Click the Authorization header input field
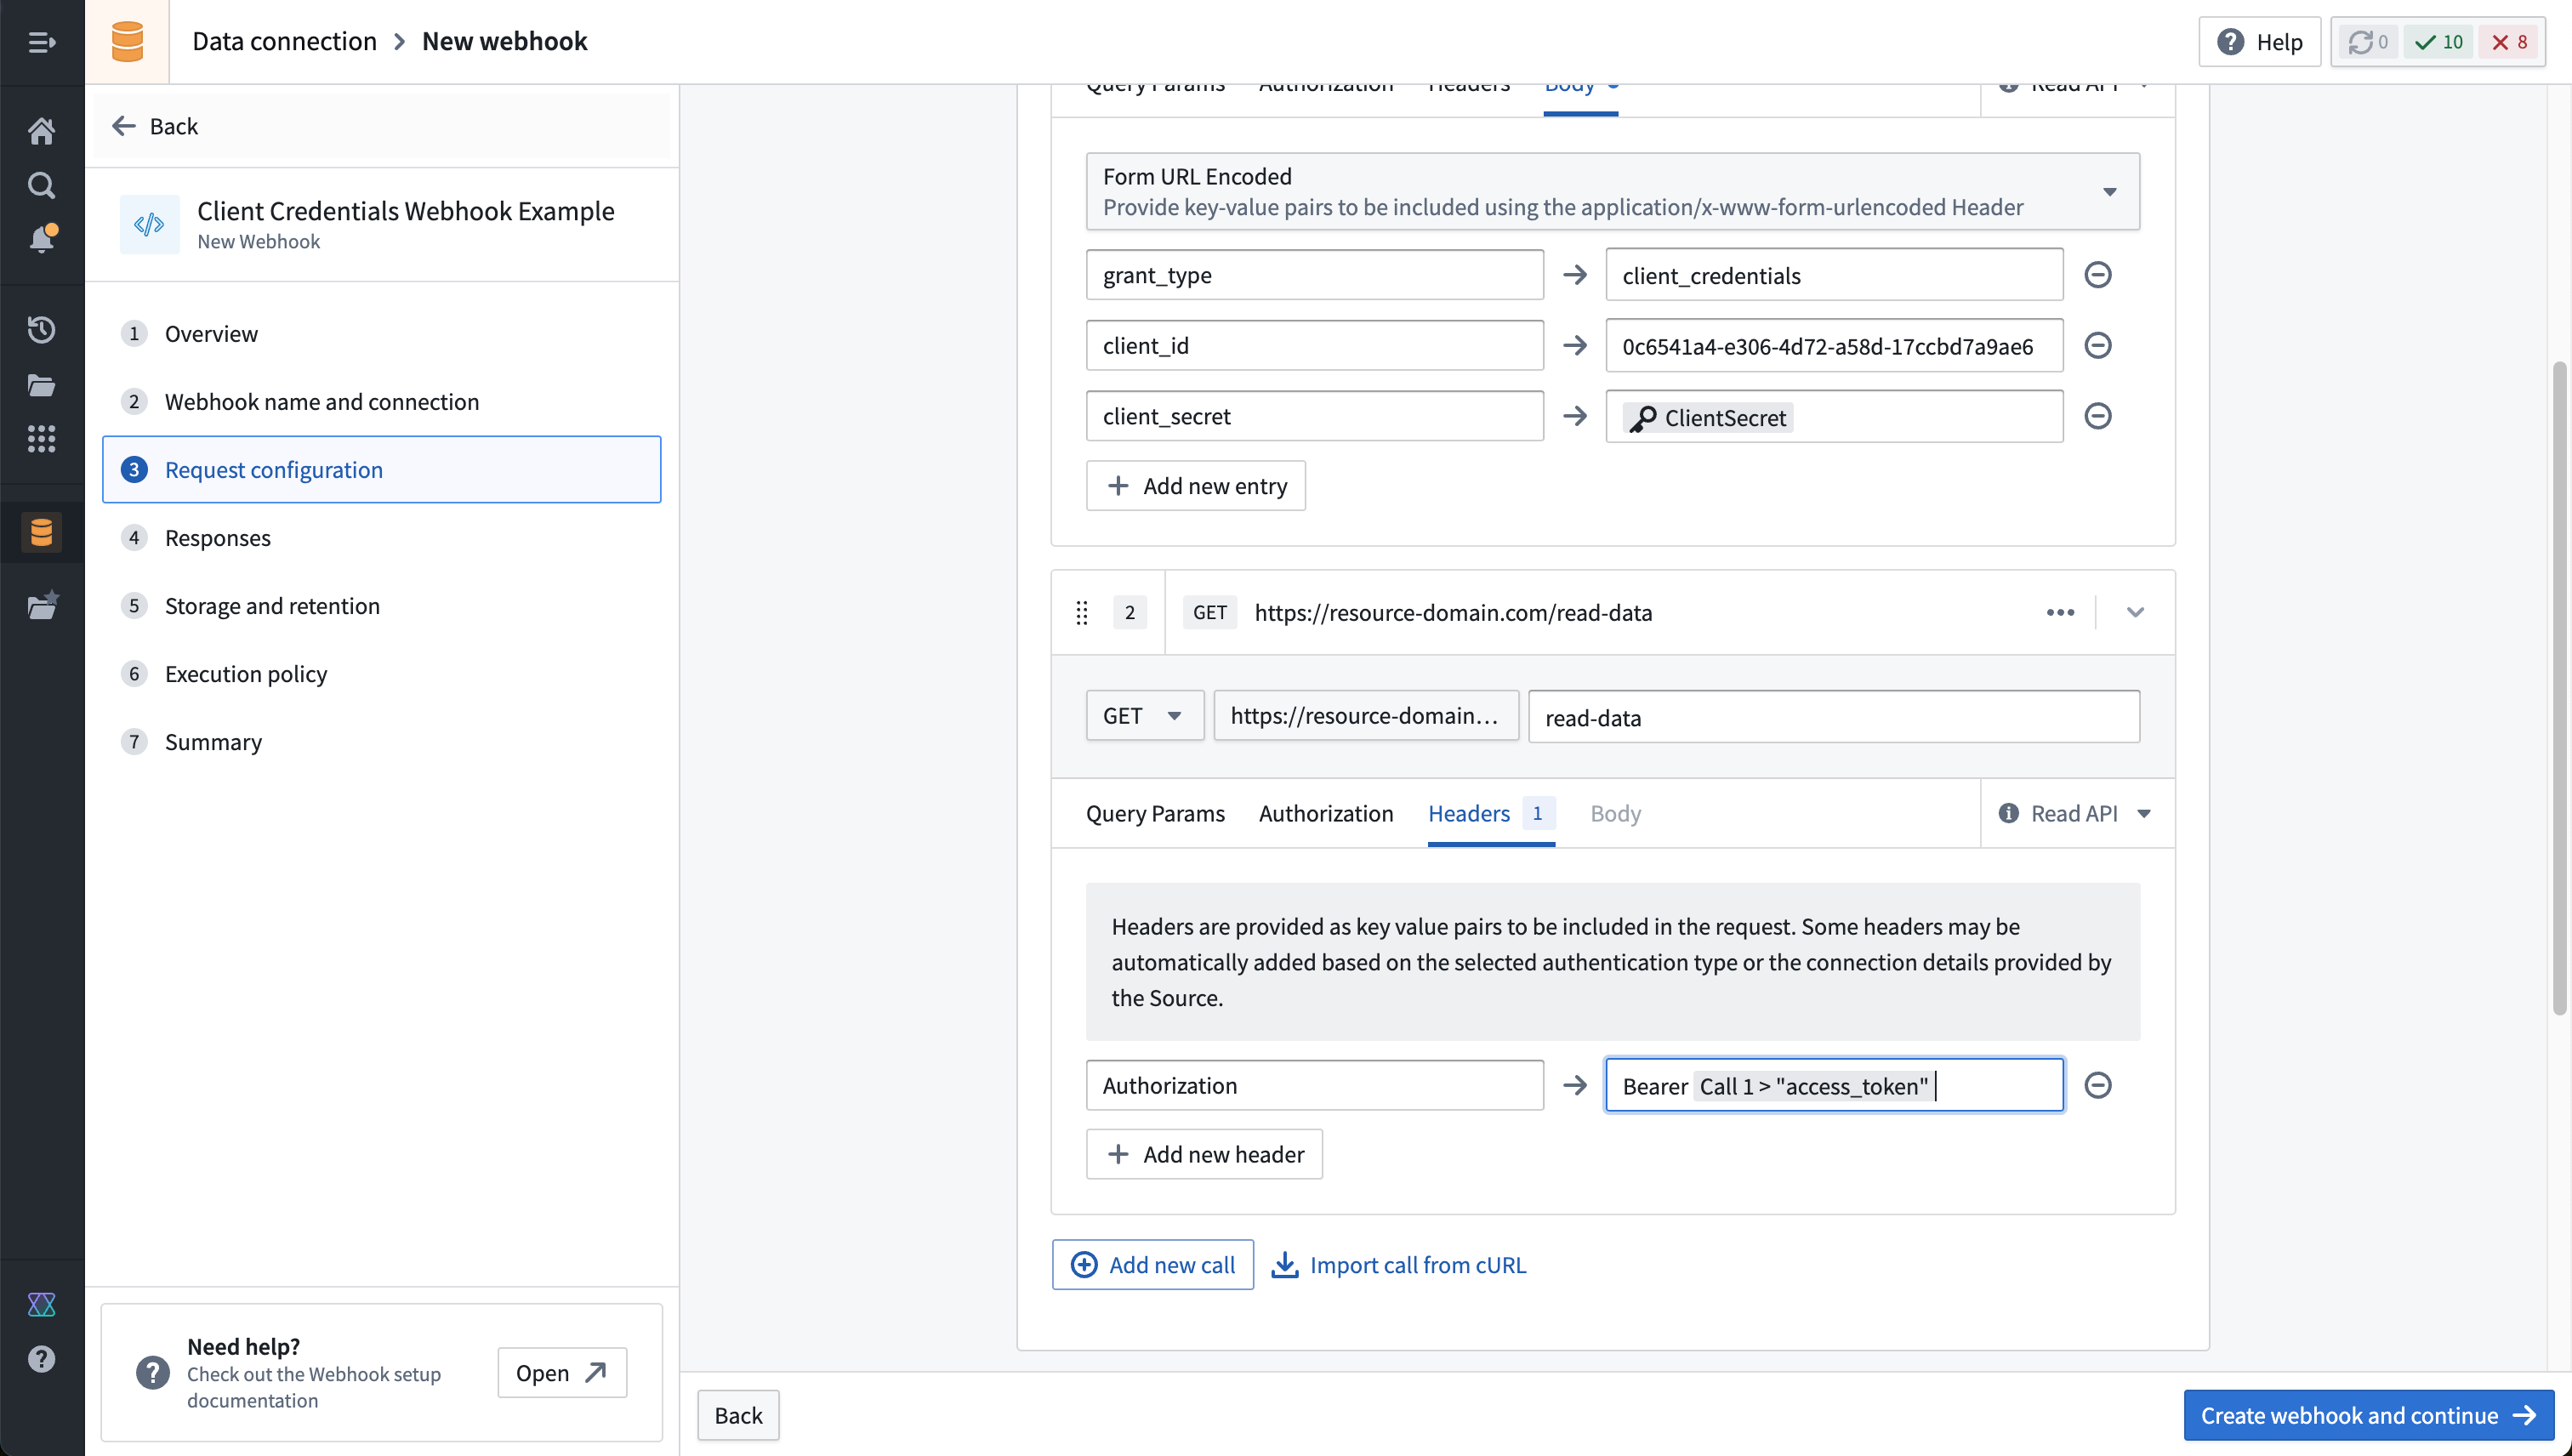 coord(1316,1085)
